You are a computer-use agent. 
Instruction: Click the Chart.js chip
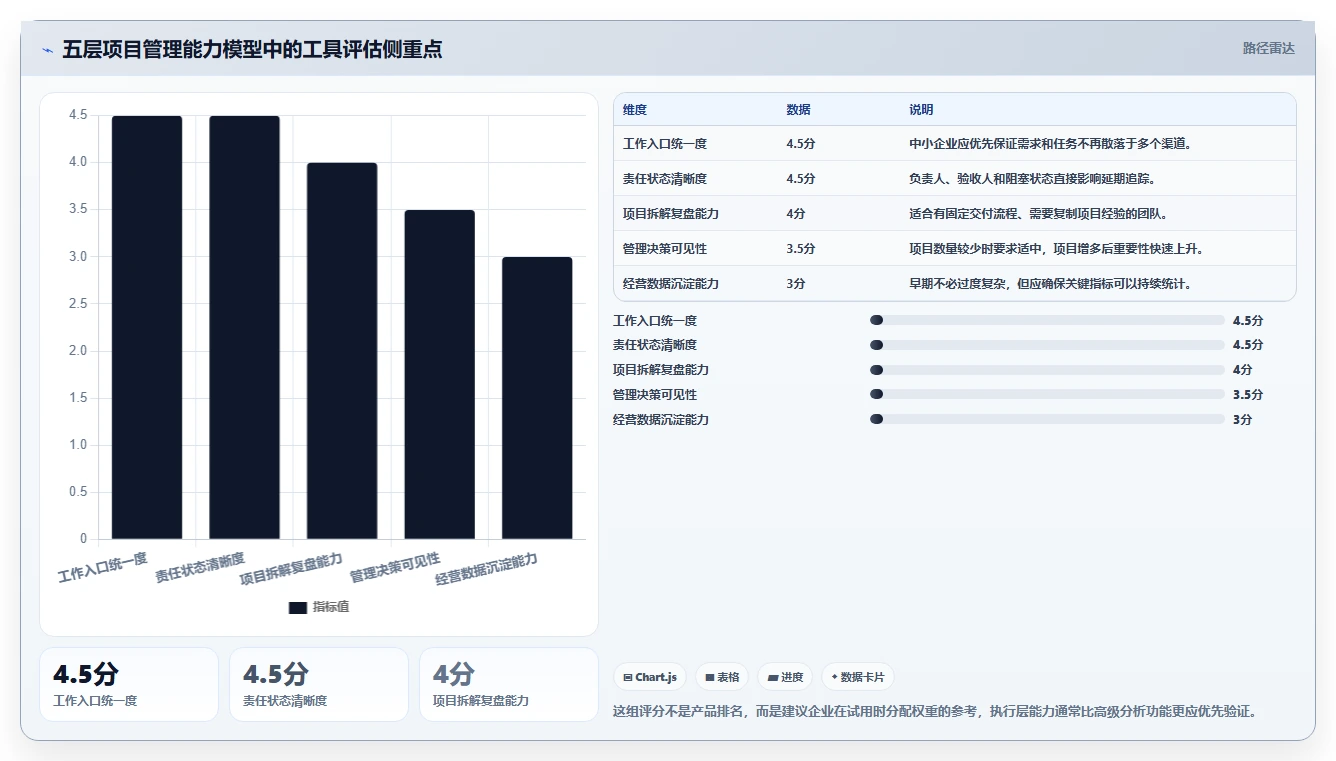click(650, 677)
